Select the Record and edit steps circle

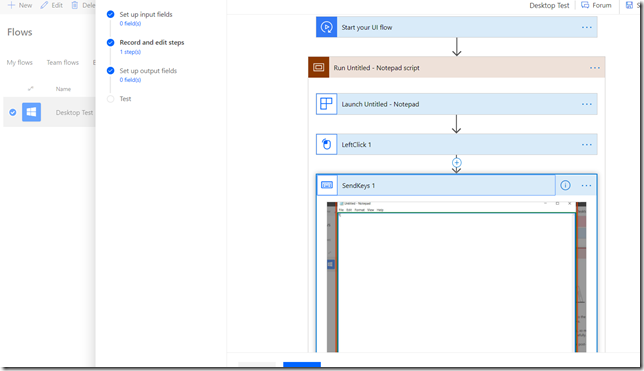pos(110,42)
